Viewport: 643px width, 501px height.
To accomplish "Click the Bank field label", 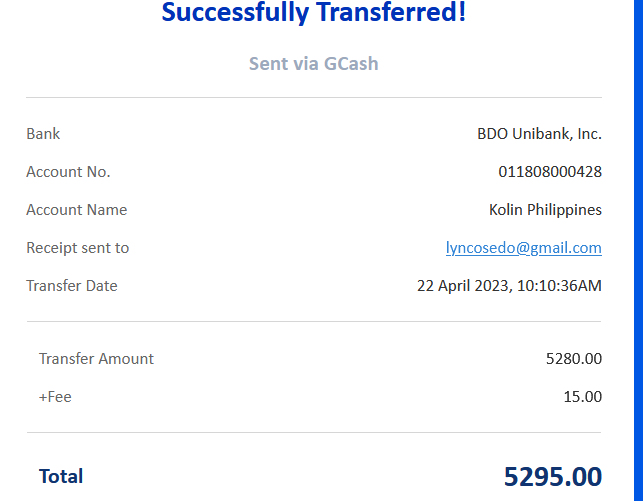I will [x=43, y=134].
